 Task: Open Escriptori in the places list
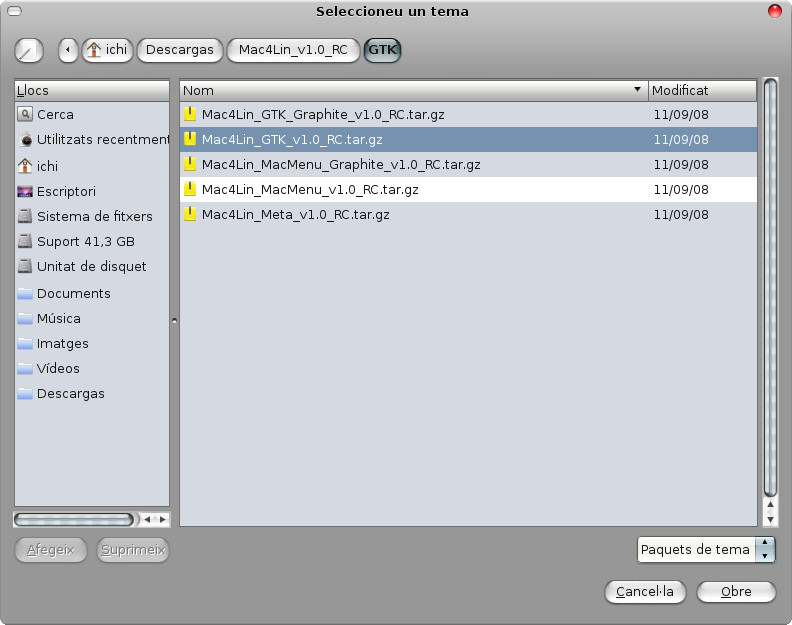point(92,191)
